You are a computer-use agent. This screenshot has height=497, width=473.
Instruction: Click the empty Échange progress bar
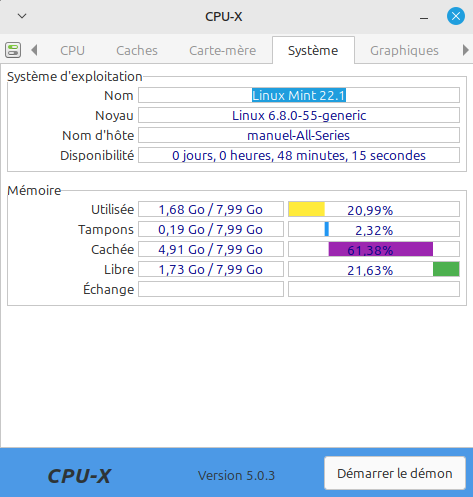pyautogui.click(x=374, y=289)
